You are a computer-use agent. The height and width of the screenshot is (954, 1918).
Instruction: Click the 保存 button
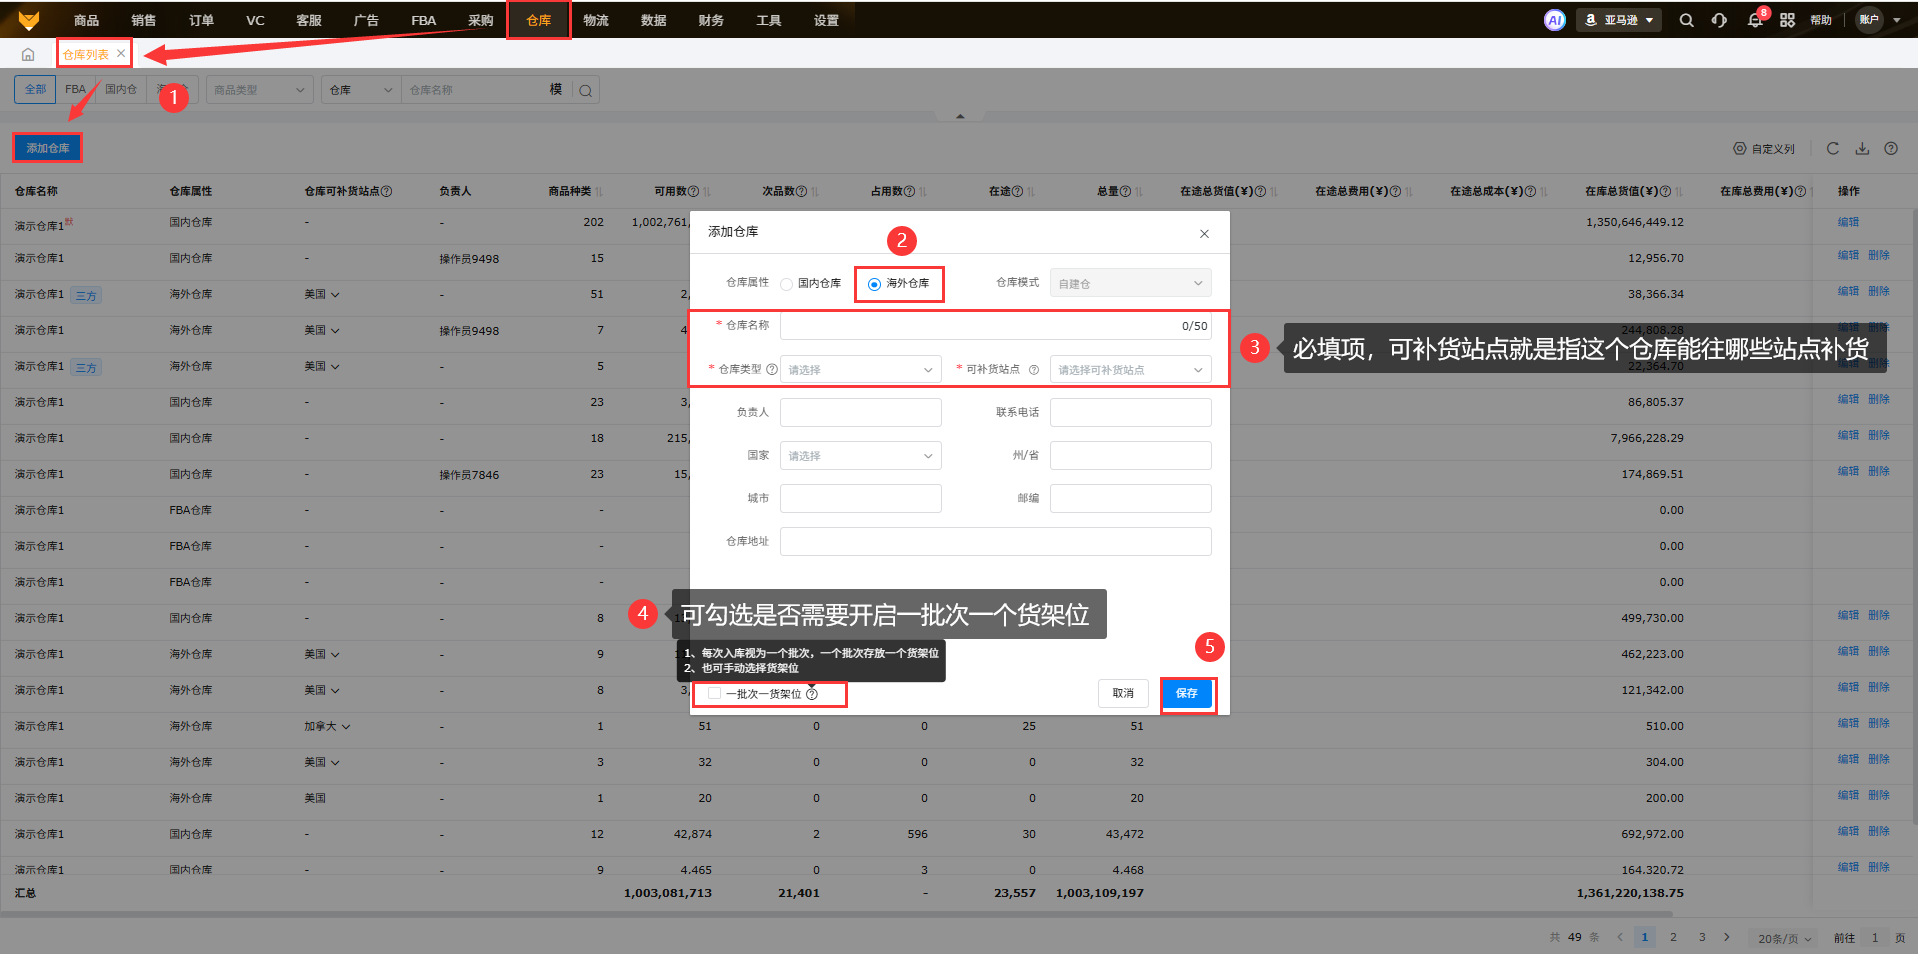click(x=1186, y=693)
